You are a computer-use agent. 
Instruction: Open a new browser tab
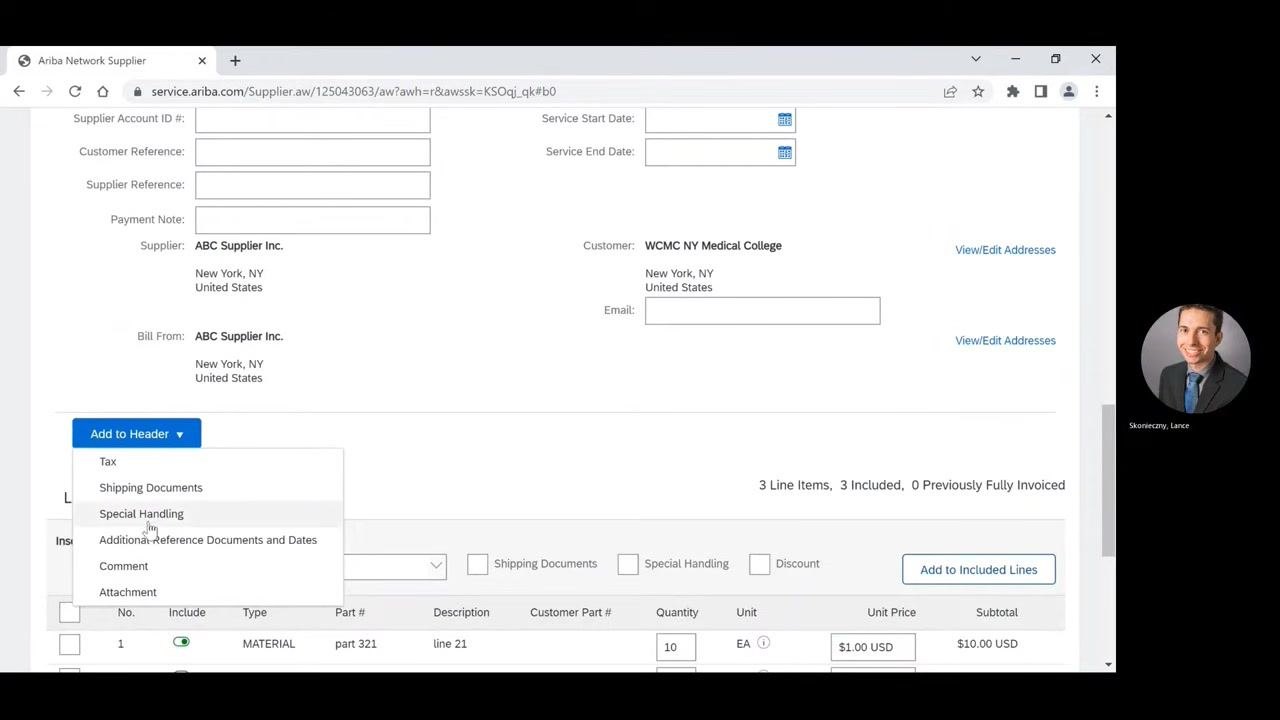click(235, 61)
